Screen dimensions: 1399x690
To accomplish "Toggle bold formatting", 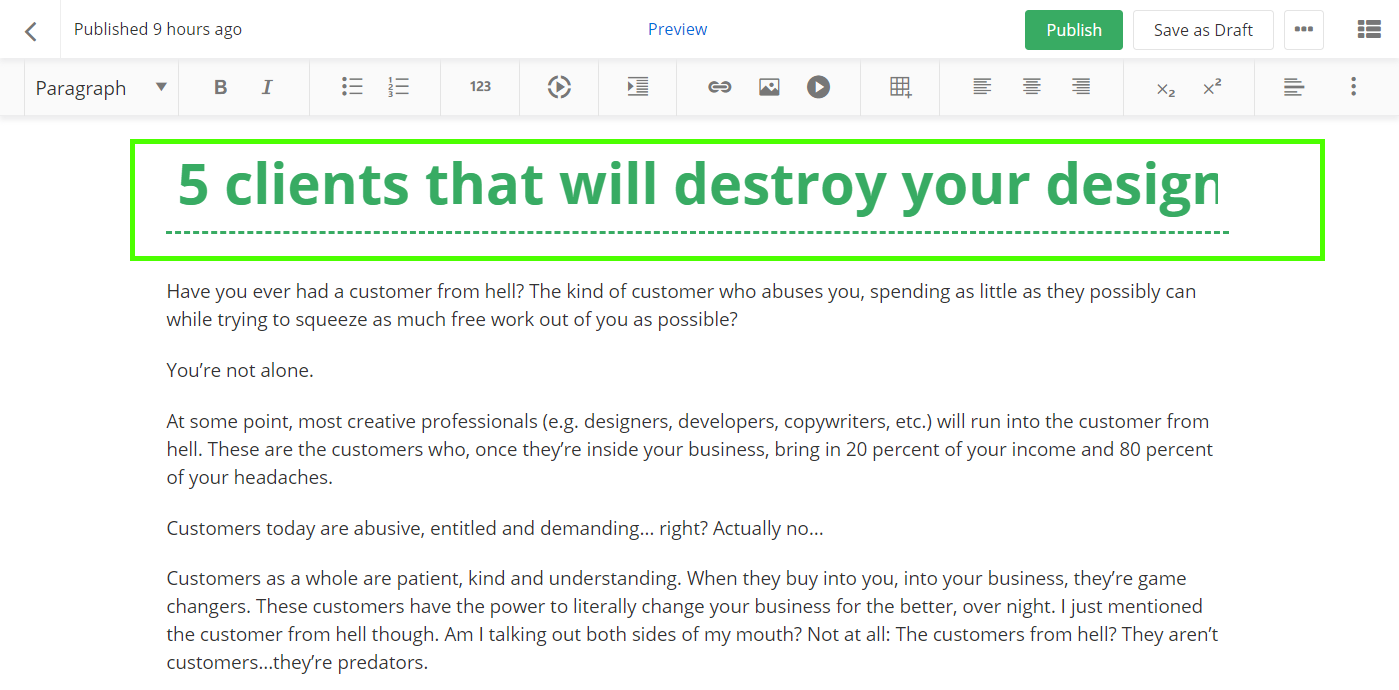I will click(221, 88).
